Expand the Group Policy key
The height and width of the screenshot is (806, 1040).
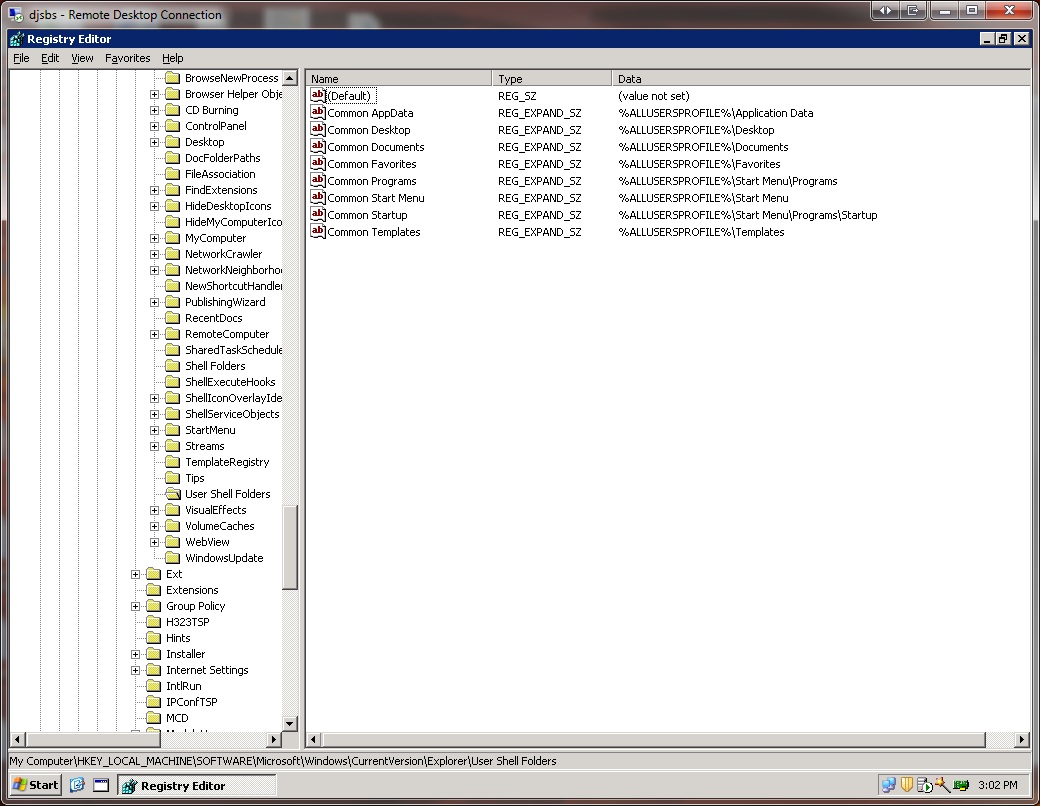(x=135, y=606)
